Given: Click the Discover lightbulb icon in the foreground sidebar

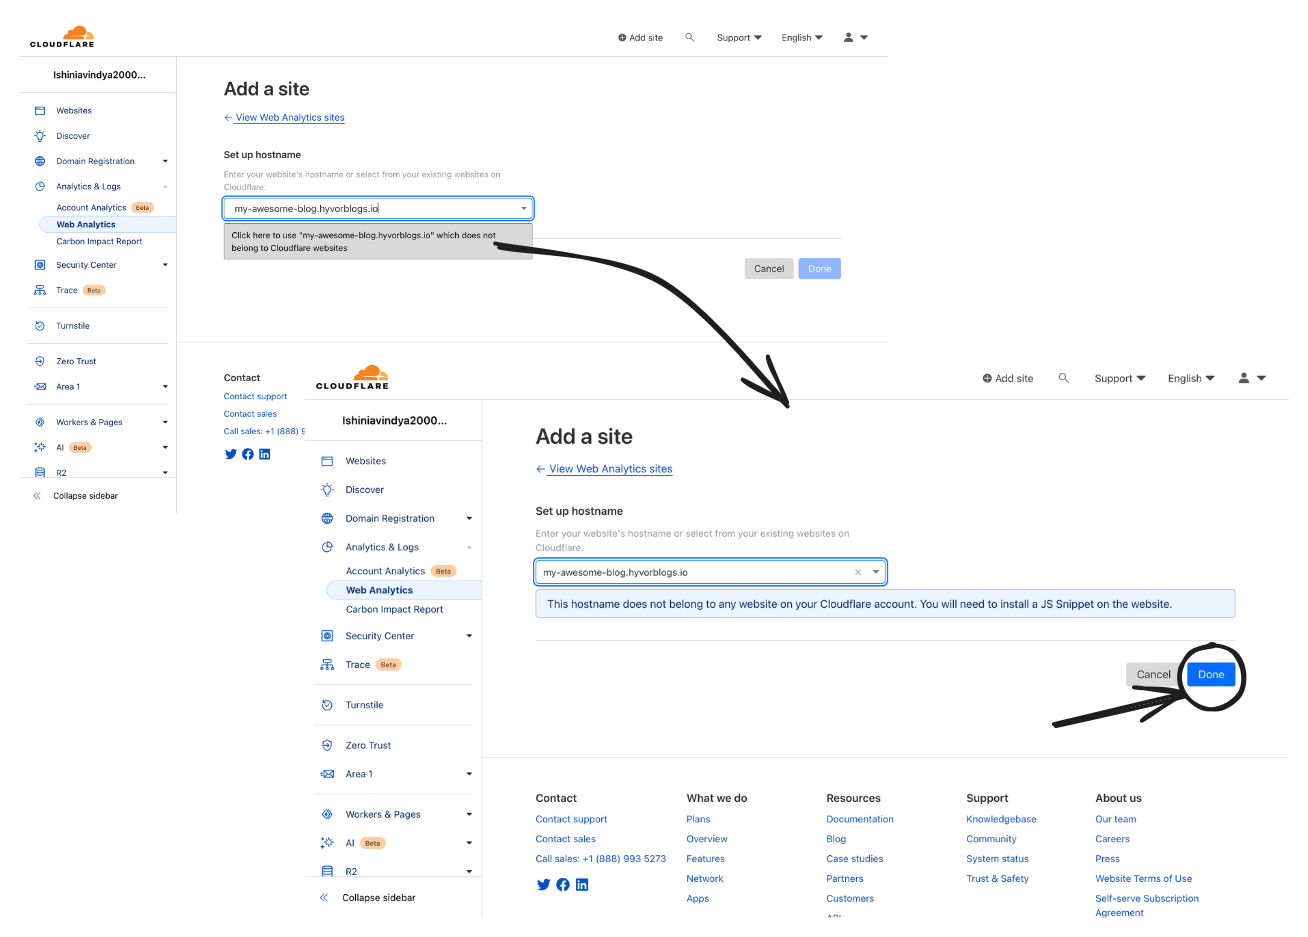Looking at the screenshot, I should (x=327, y=490).
